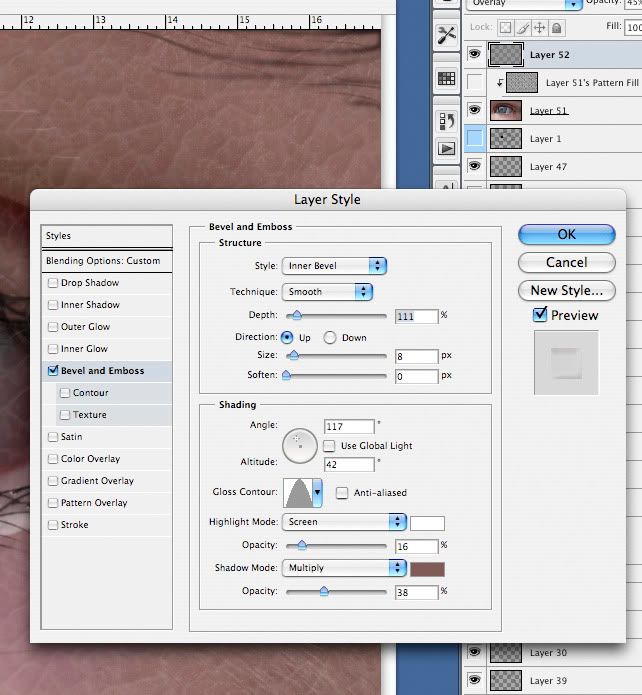
Task: Toggle Lock transparent pixels icon
Action: [x=505, y=28]
